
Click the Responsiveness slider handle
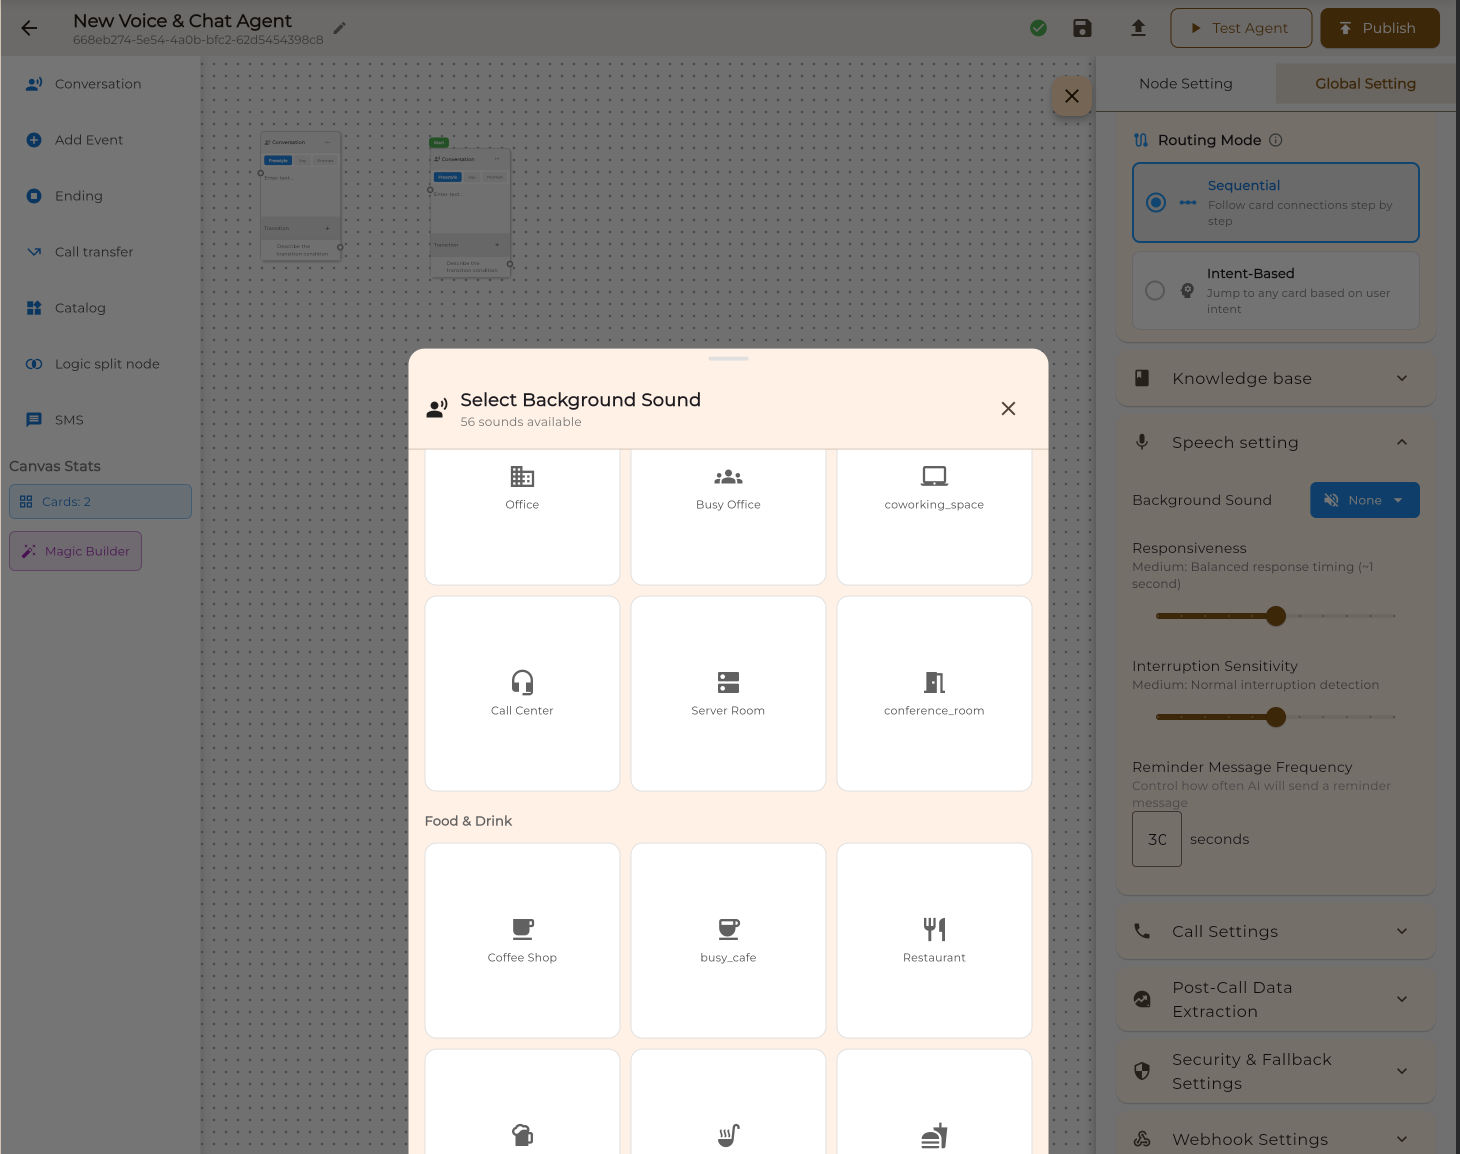1276,616
